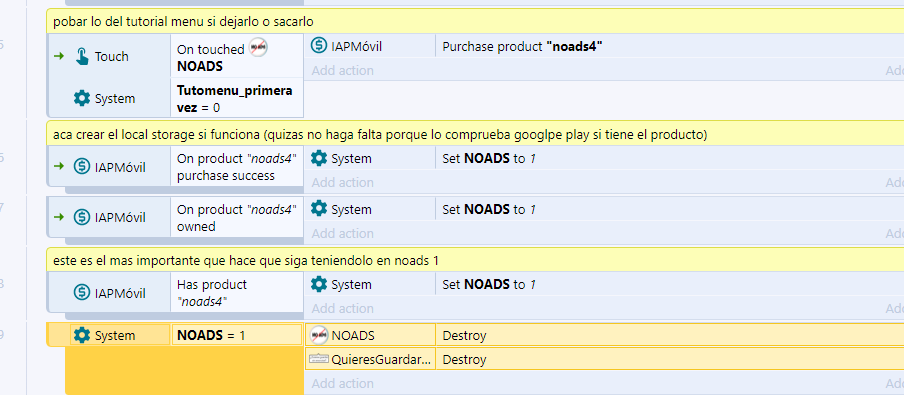Select the Destroy action of NOADS object

pyautogui.click(x=464, y=336)
